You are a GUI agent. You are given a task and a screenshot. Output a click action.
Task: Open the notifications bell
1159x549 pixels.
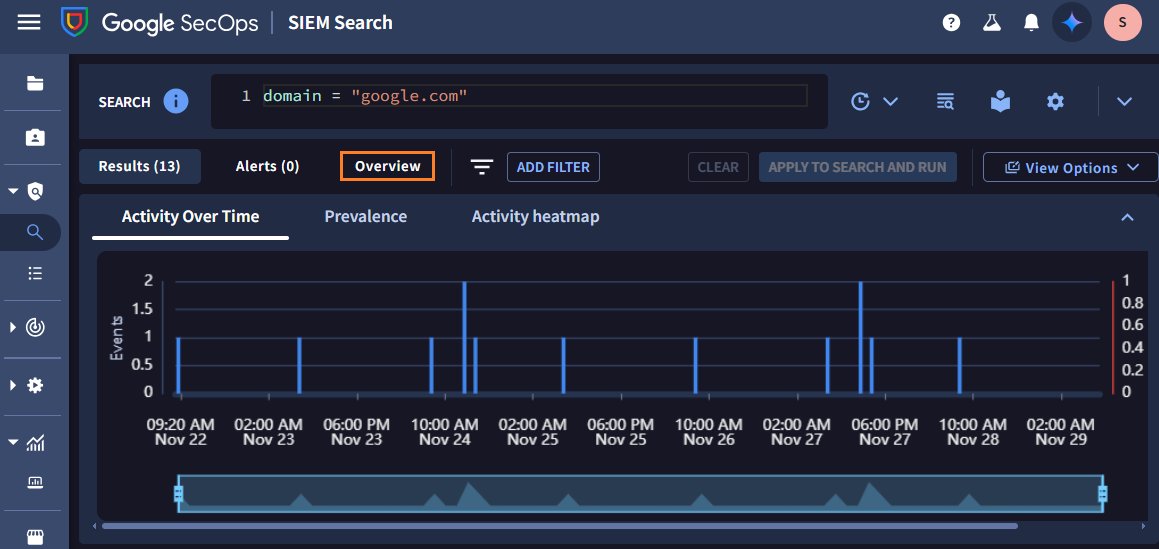point(1032,22)
